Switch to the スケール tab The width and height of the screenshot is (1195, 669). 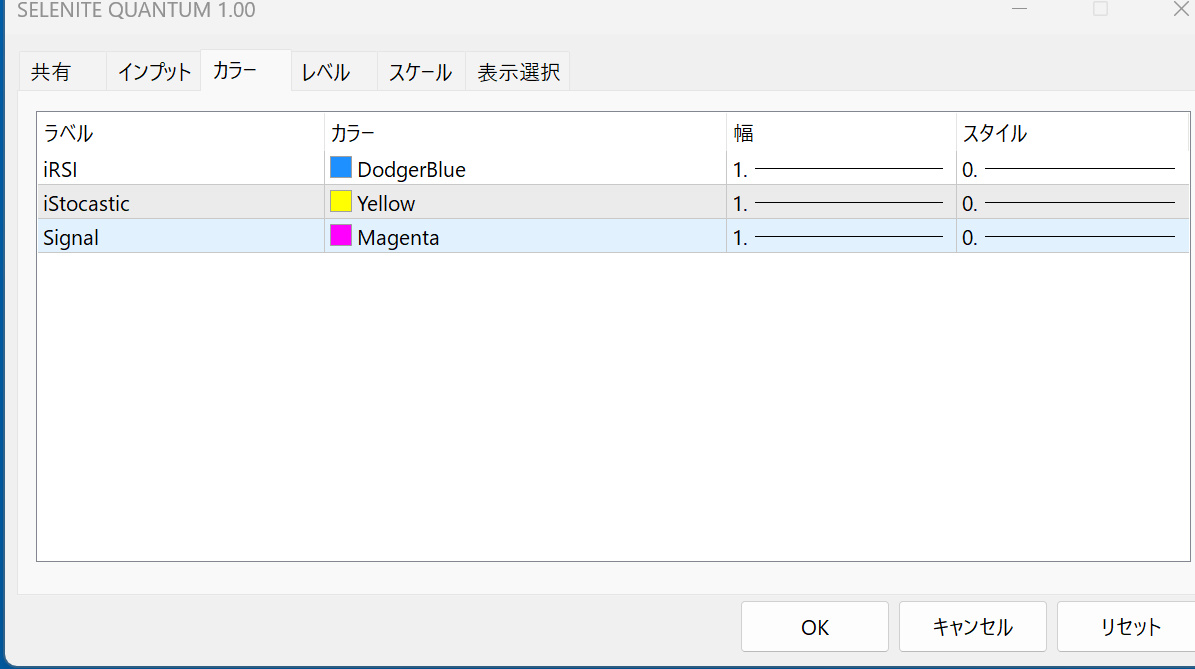pyautogui.click(x=421, y=72)
